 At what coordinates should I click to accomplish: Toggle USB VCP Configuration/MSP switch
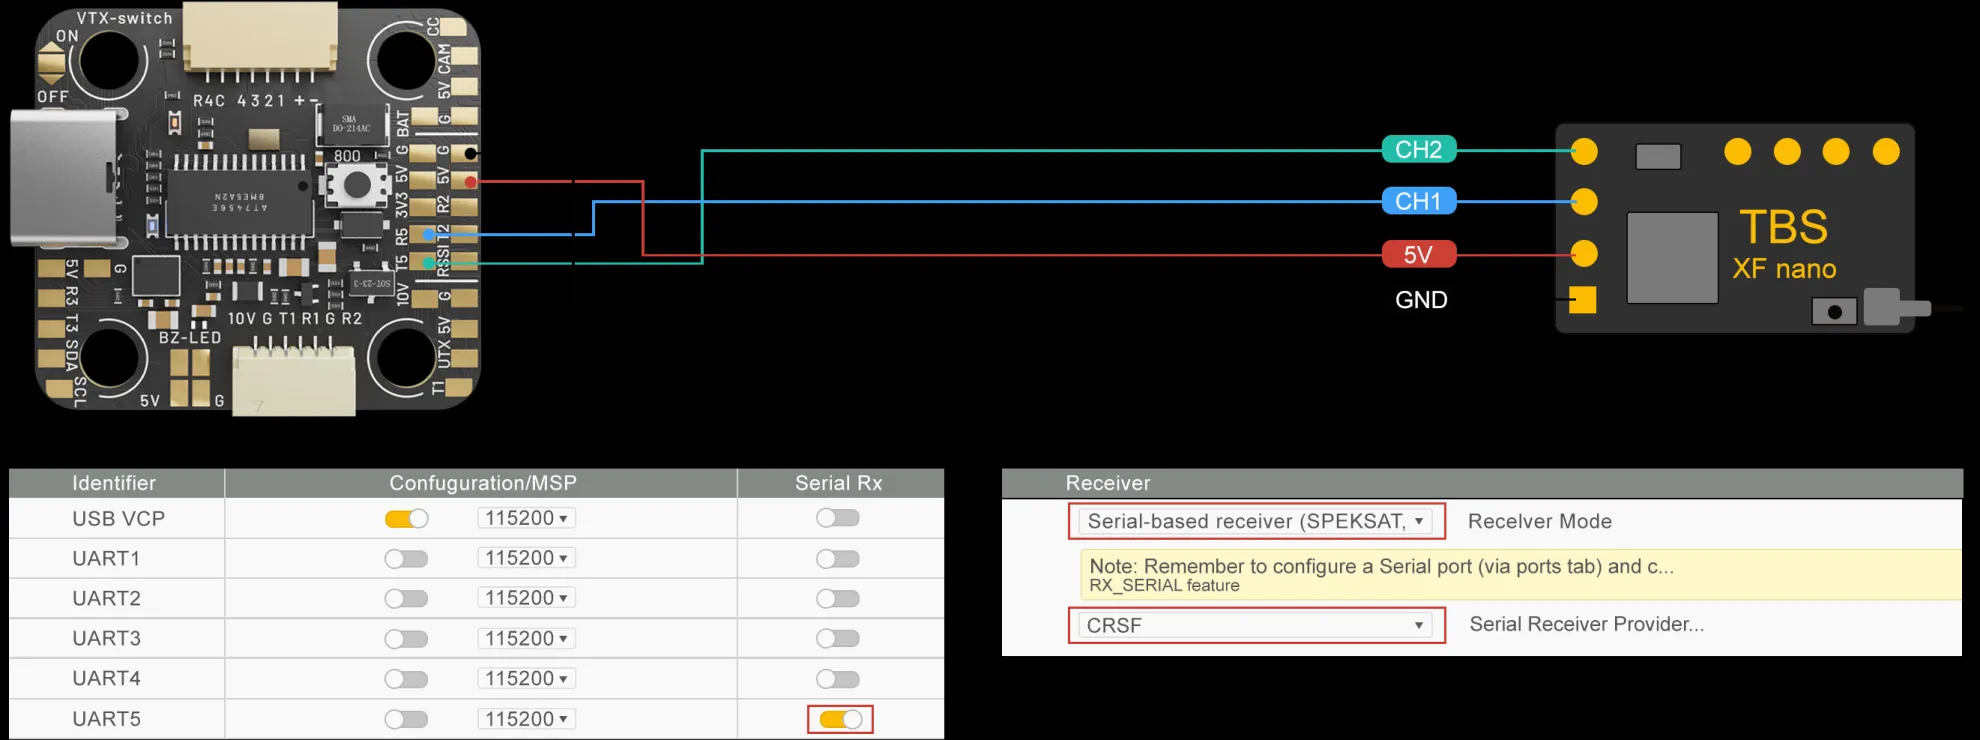coord(406,518)
